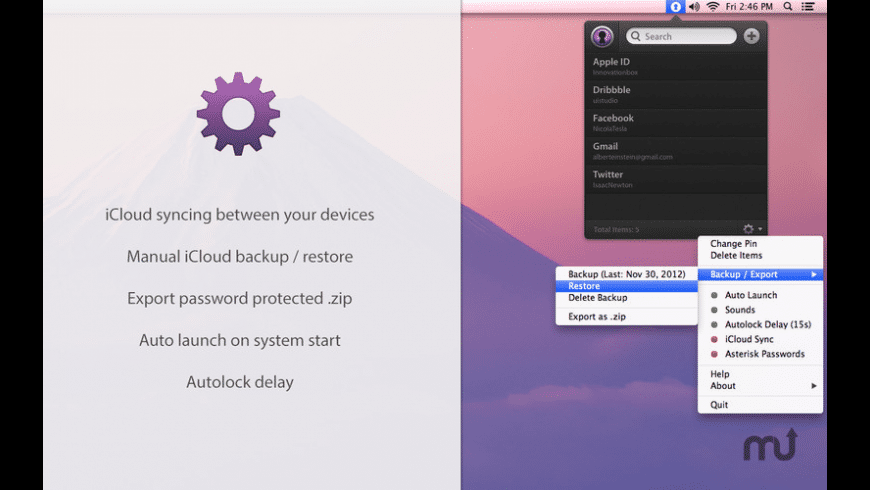Click inside the Search field
The height and width of the screenshot is (490, 870).
(681, 36)
